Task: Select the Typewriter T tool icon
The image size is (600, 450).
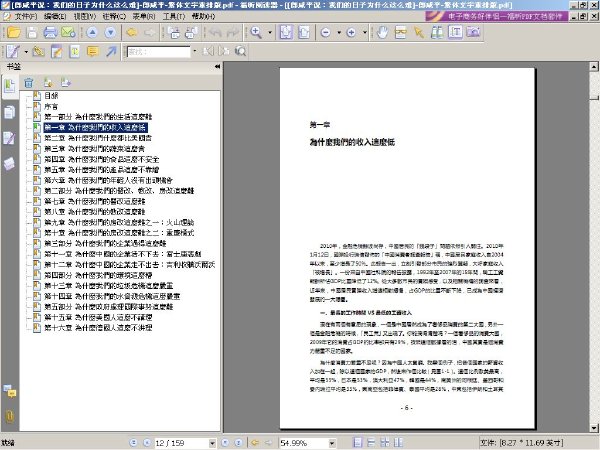Action: point(75,51)
